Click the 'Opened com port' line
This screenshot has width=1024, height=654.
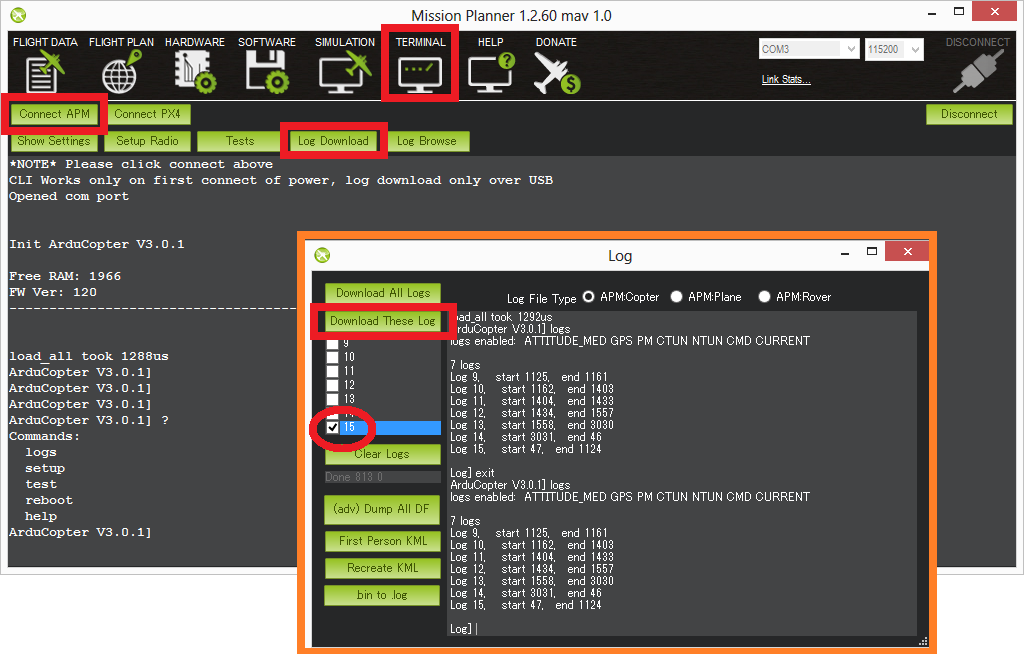(x=69, y=197)
